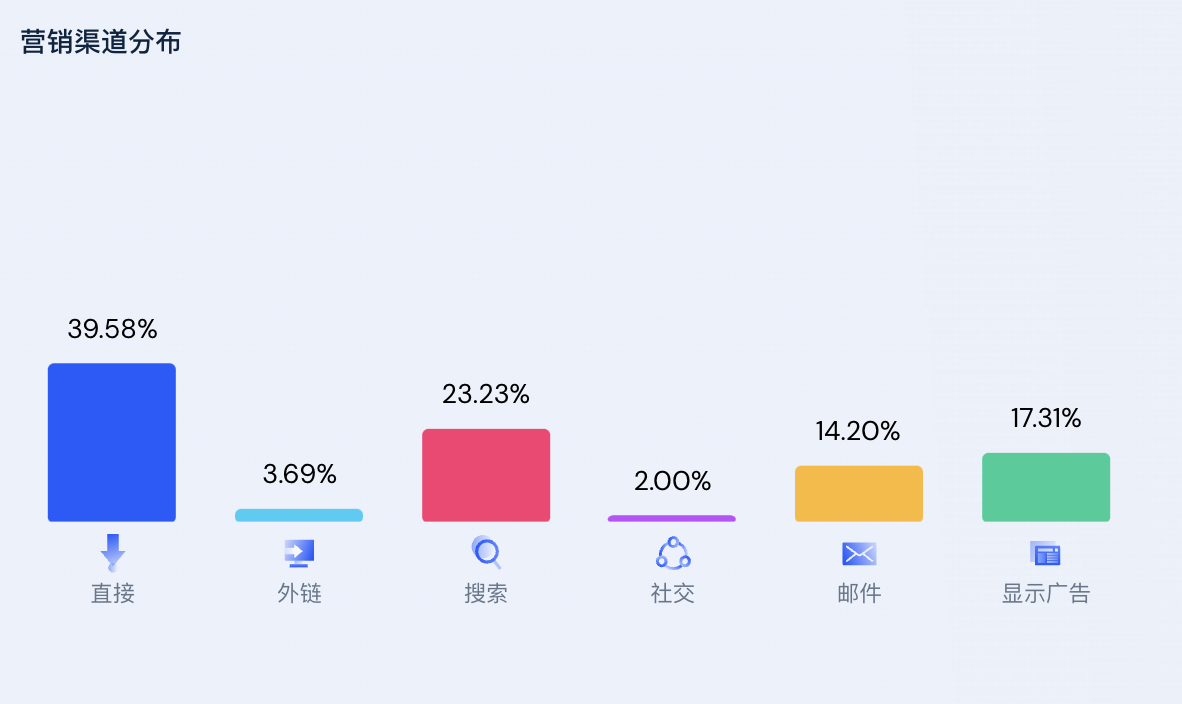Click the 外链 referral monitor icon
Screen dimensions: 1182x704
299,553
